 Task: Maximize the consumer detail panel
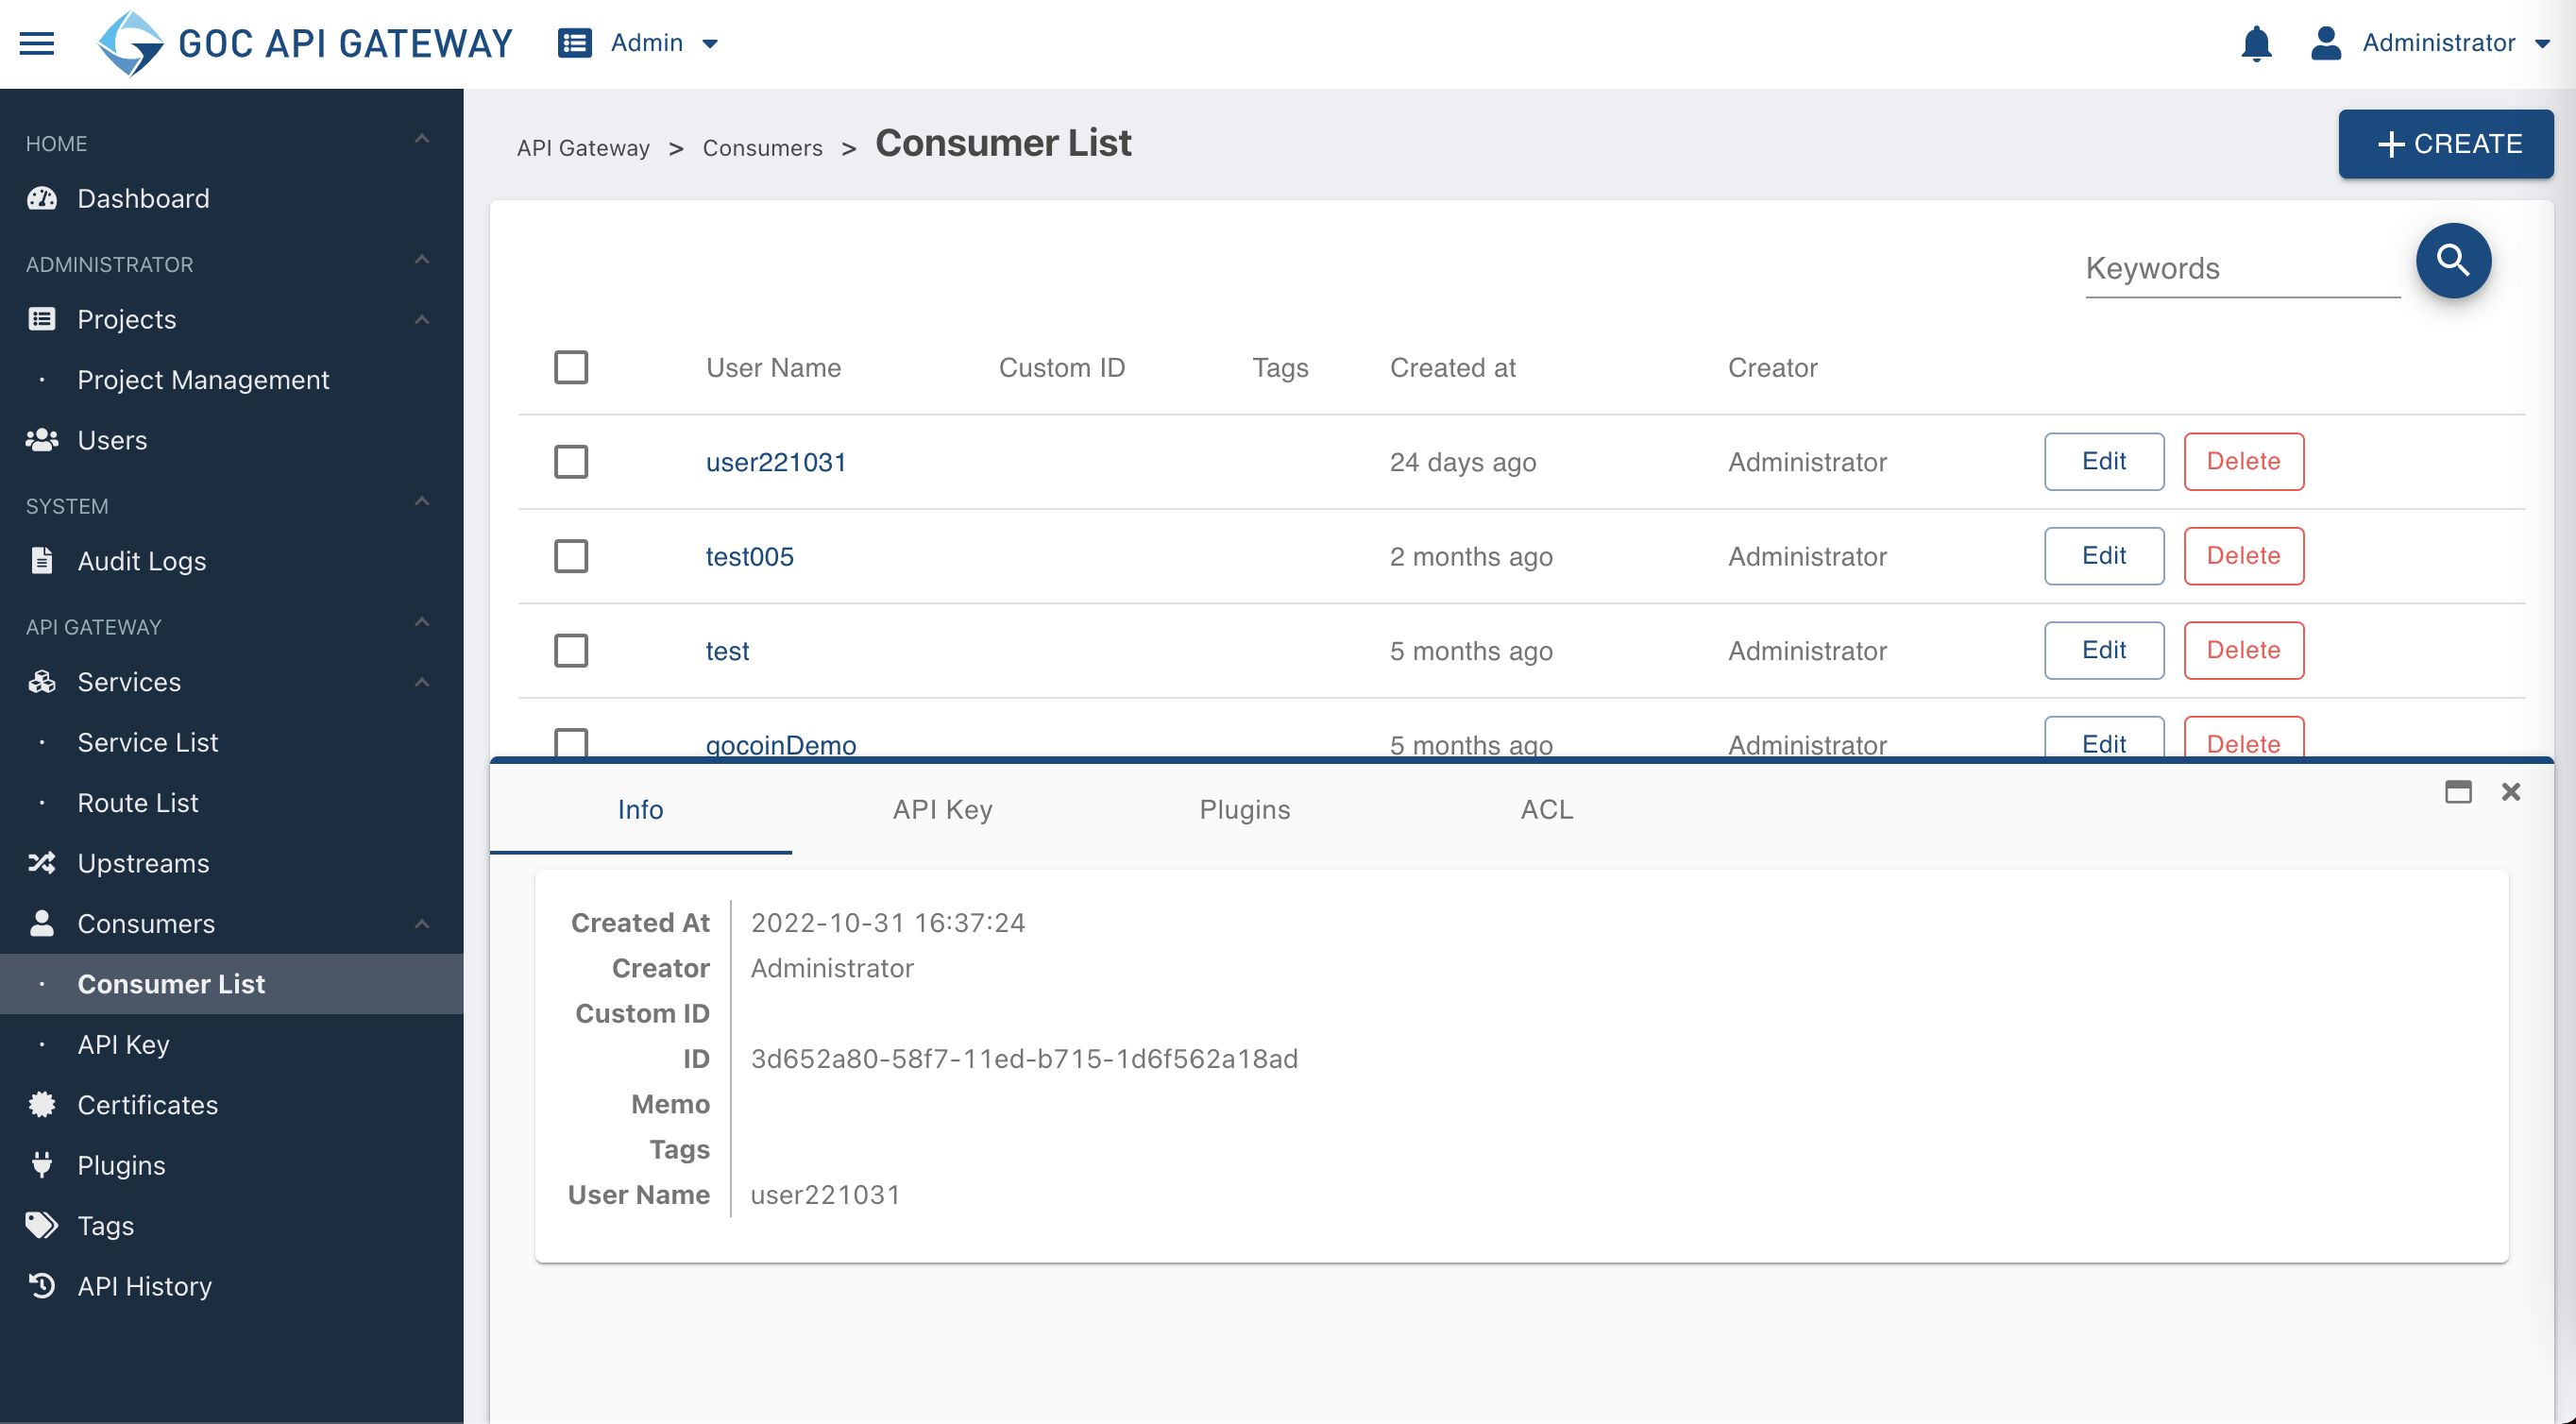pos(2458,792)
